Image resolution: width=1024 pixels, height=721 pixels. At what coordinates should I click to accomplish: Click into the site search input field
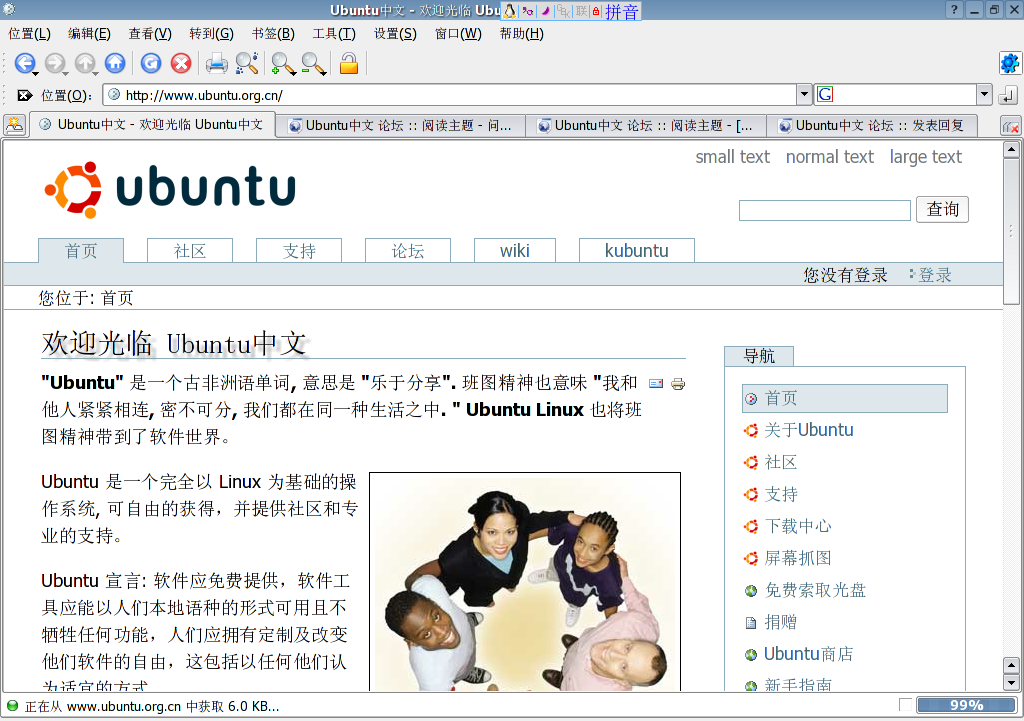click(x=824, y=210)
